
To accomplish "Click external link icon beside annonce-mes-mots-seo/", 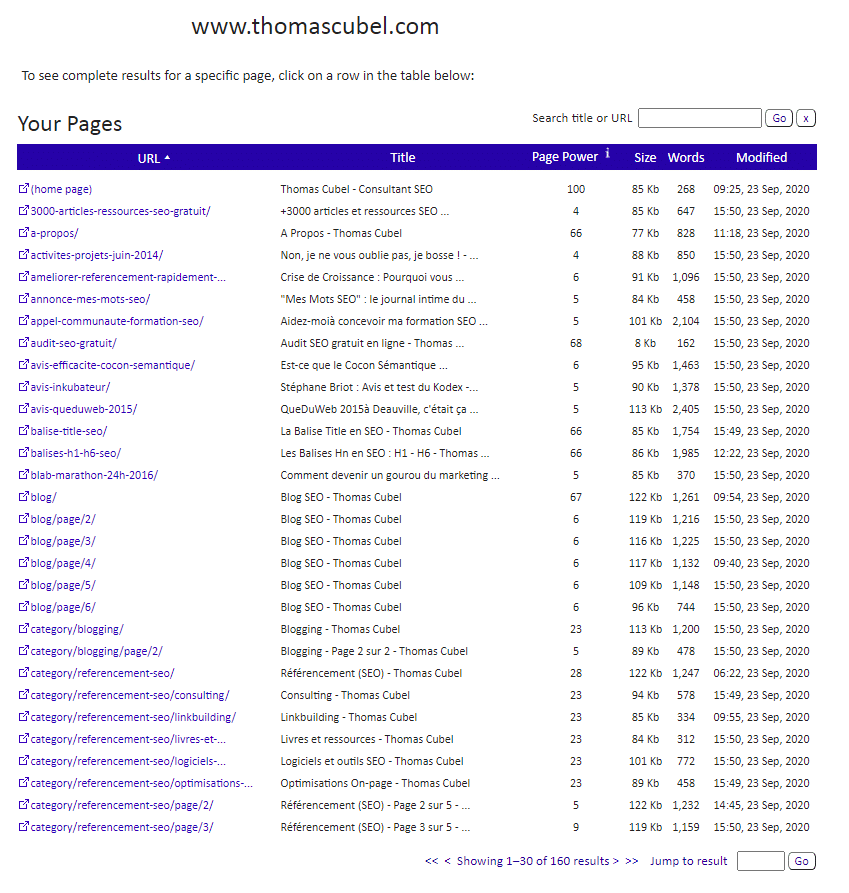I will (23, 298).
